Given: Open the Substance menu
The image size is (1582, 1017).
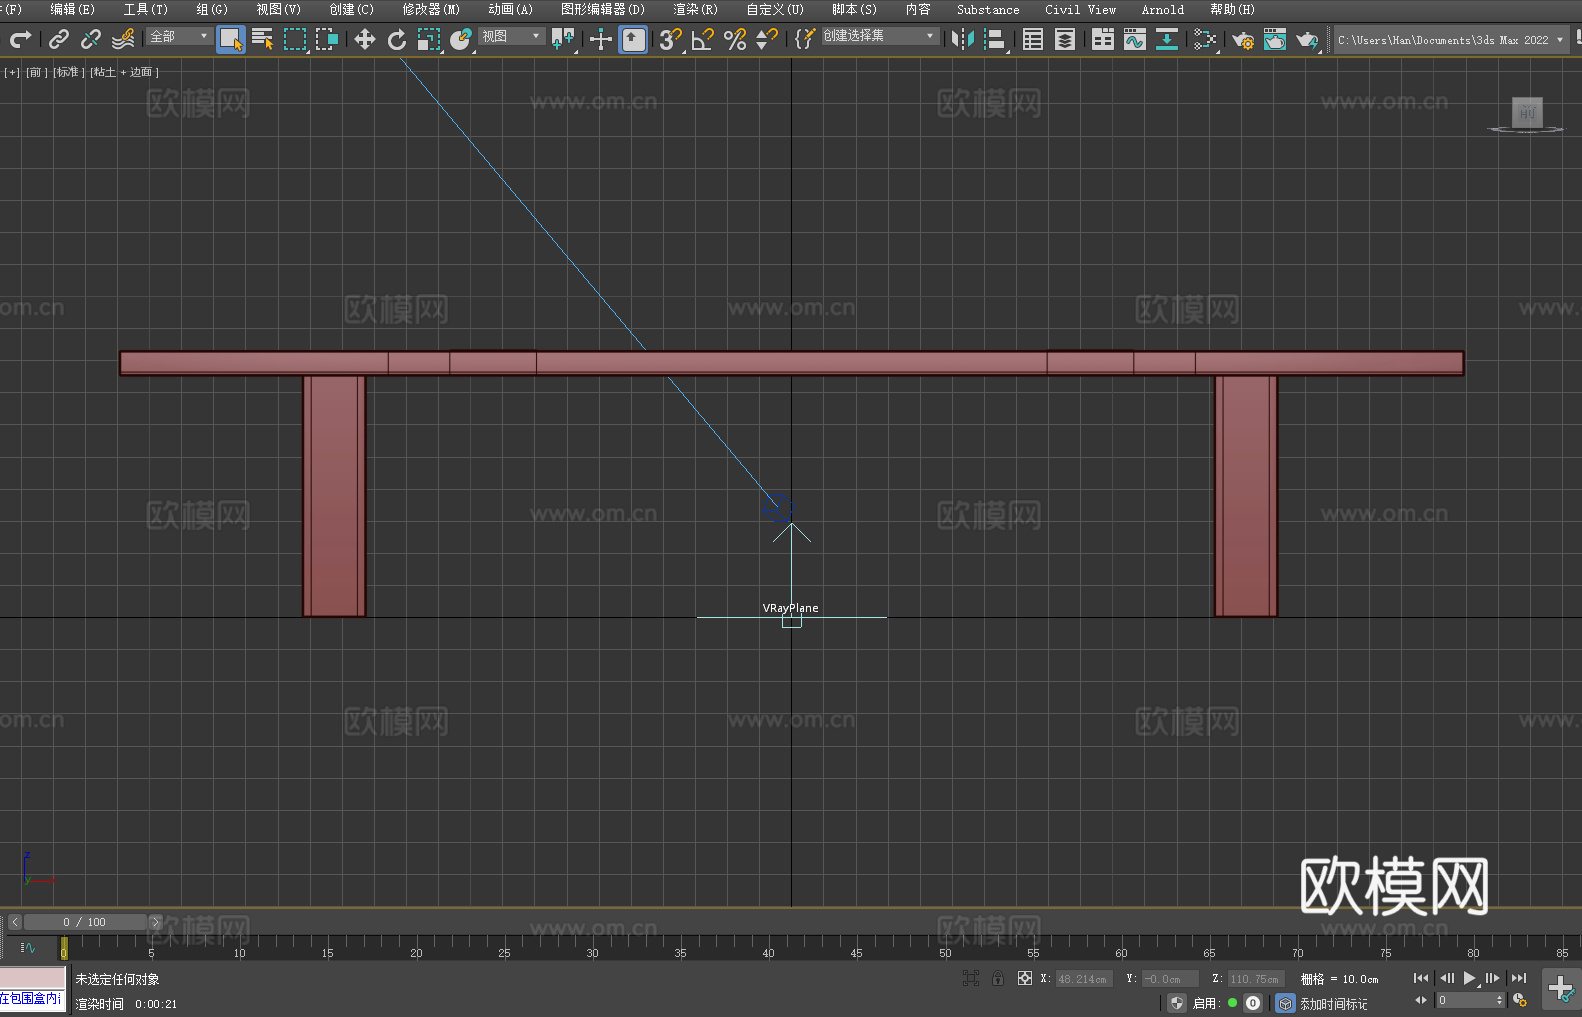Looking at the screenshot, I should click(988, 9).
